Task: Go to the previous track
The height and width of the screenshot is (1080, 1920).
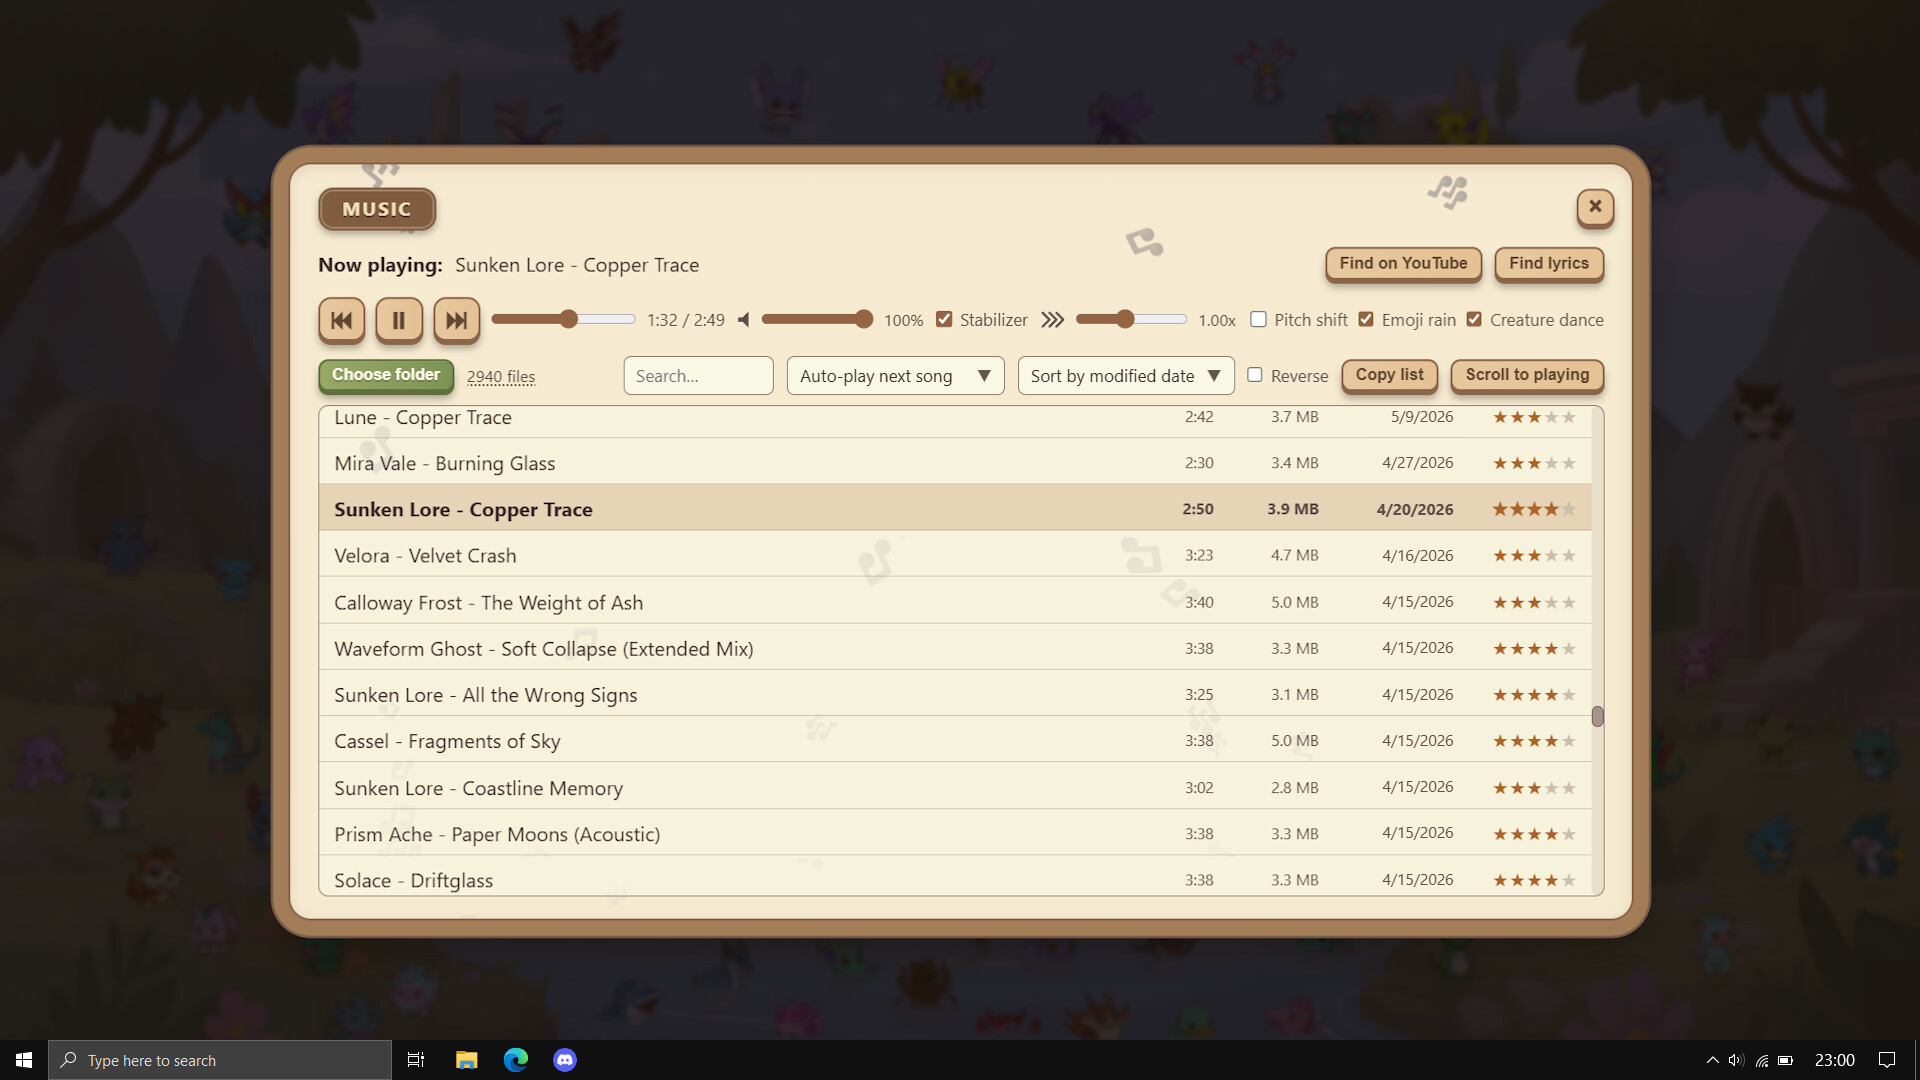Action: pos(341,321)
